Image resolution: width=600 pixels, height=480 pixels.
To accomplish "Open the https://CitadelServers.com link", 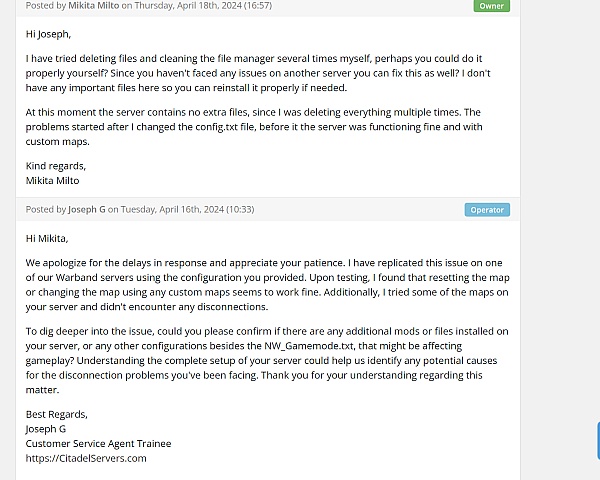I will click(x=86, y=458).
